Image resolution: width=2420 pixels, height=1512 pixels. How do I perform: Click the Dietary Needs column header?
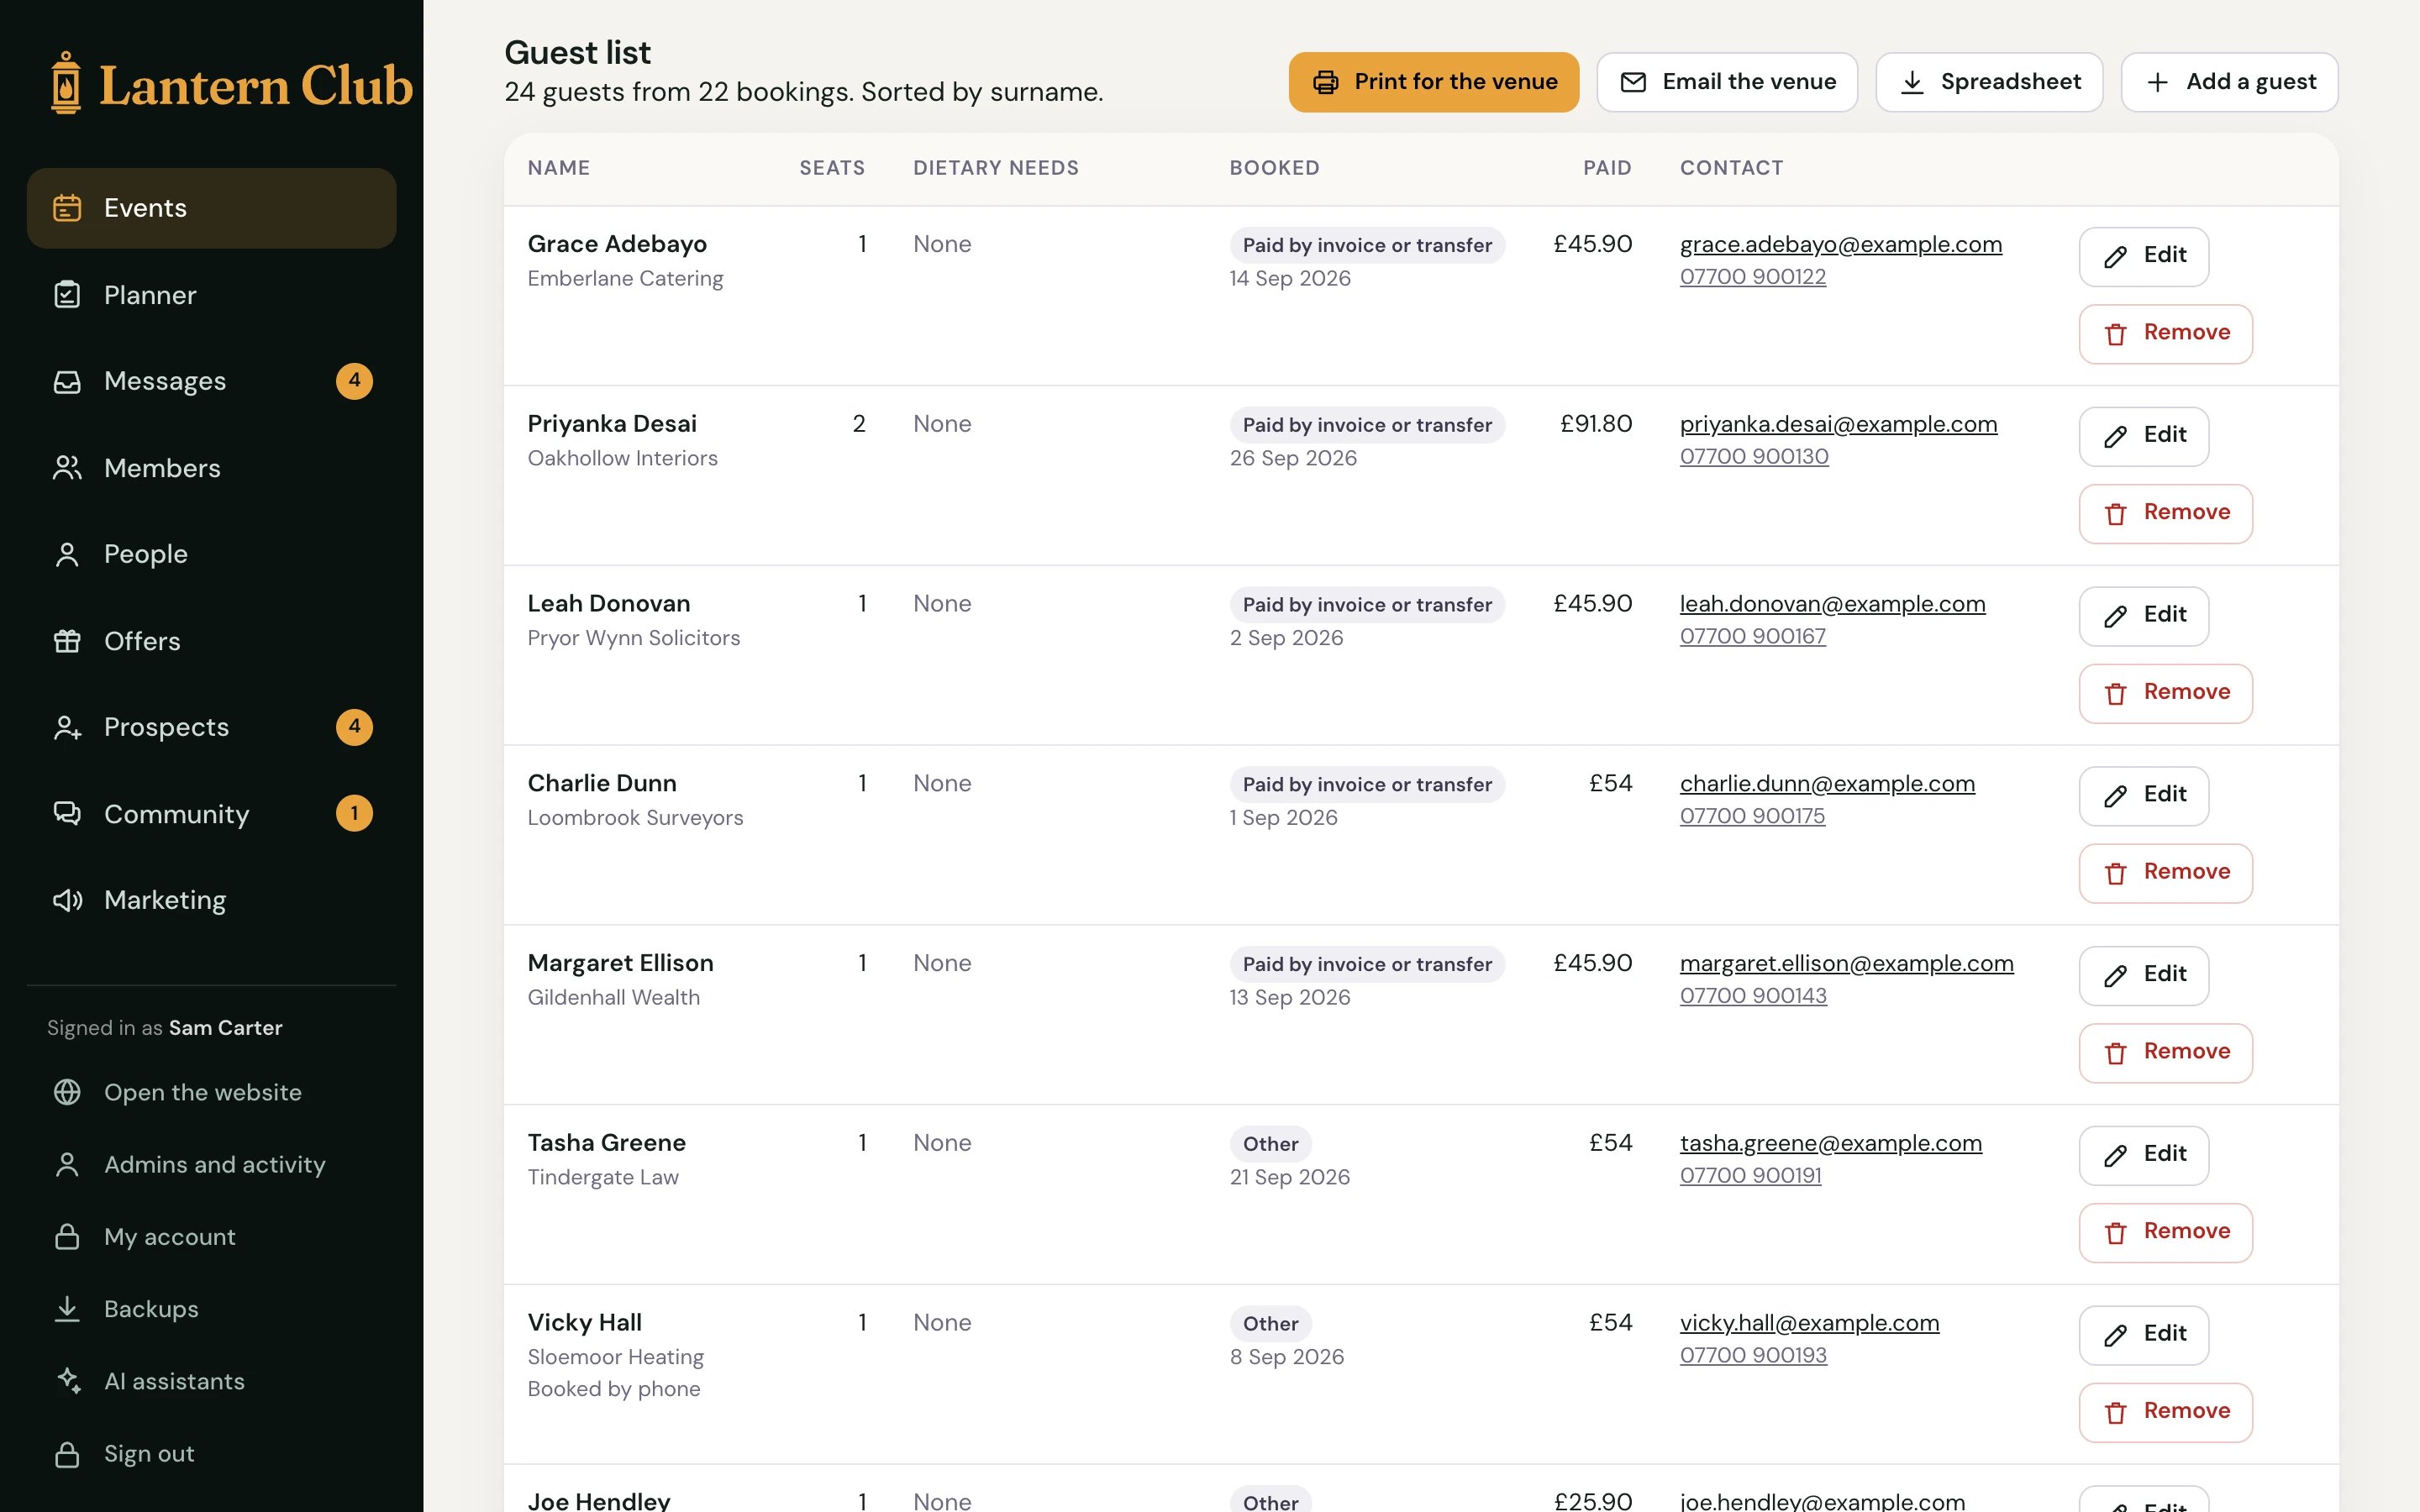pos(995,168)
